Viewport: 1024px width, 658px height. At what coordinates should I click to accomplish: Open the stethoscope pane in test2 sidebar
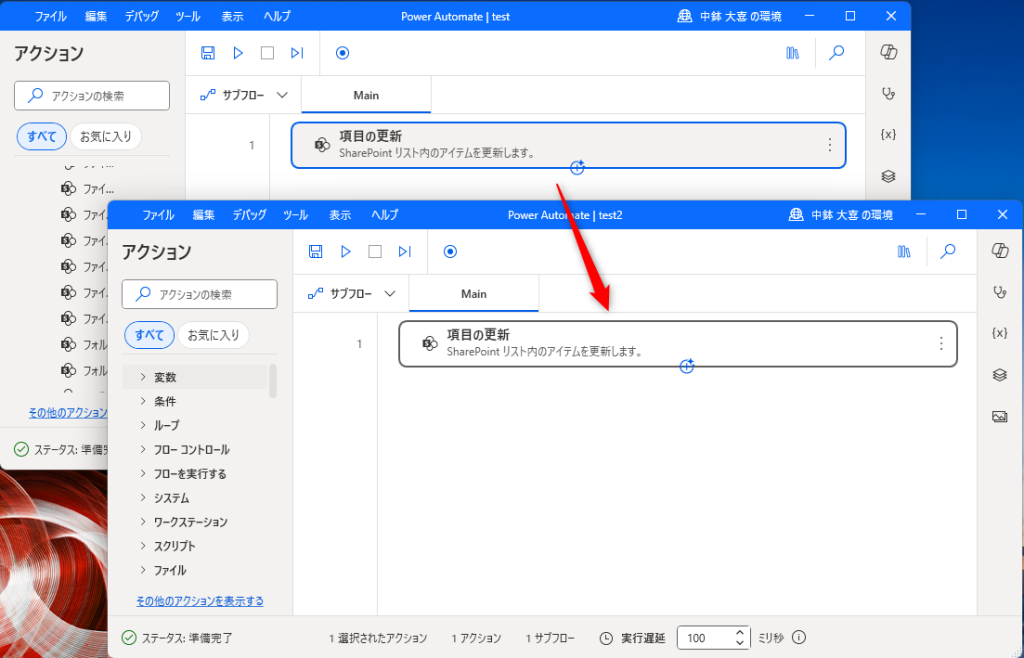tap(1000, 292)
